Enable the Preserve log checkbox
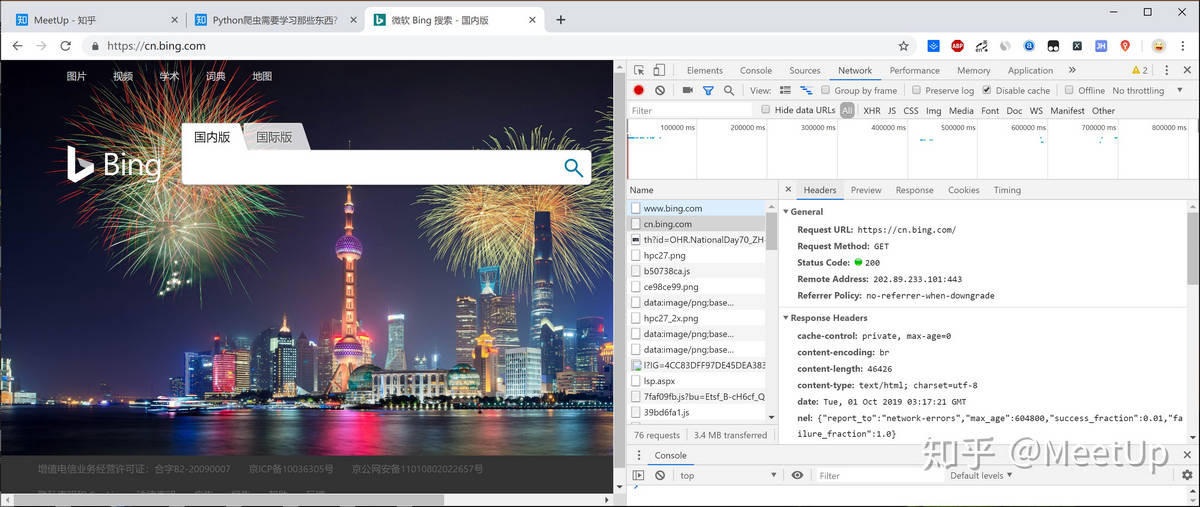The height and width of the screenshot is (507, 1200). coord(917,90)
